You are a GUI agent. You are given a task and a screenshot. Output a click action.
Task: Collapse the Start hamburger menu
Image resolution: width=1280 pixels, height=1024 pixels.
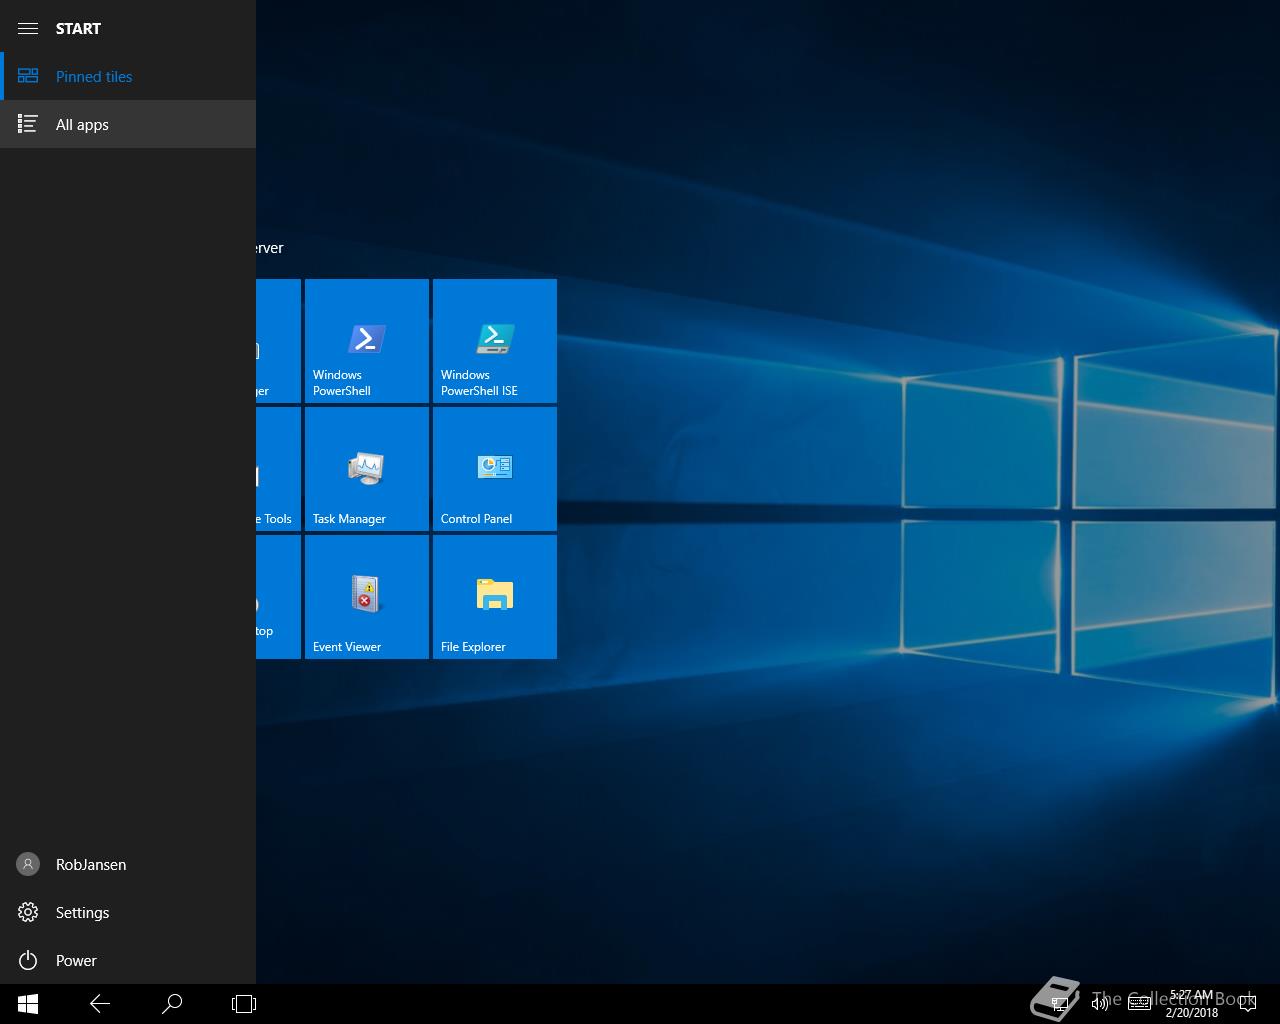tap(28, 28)
